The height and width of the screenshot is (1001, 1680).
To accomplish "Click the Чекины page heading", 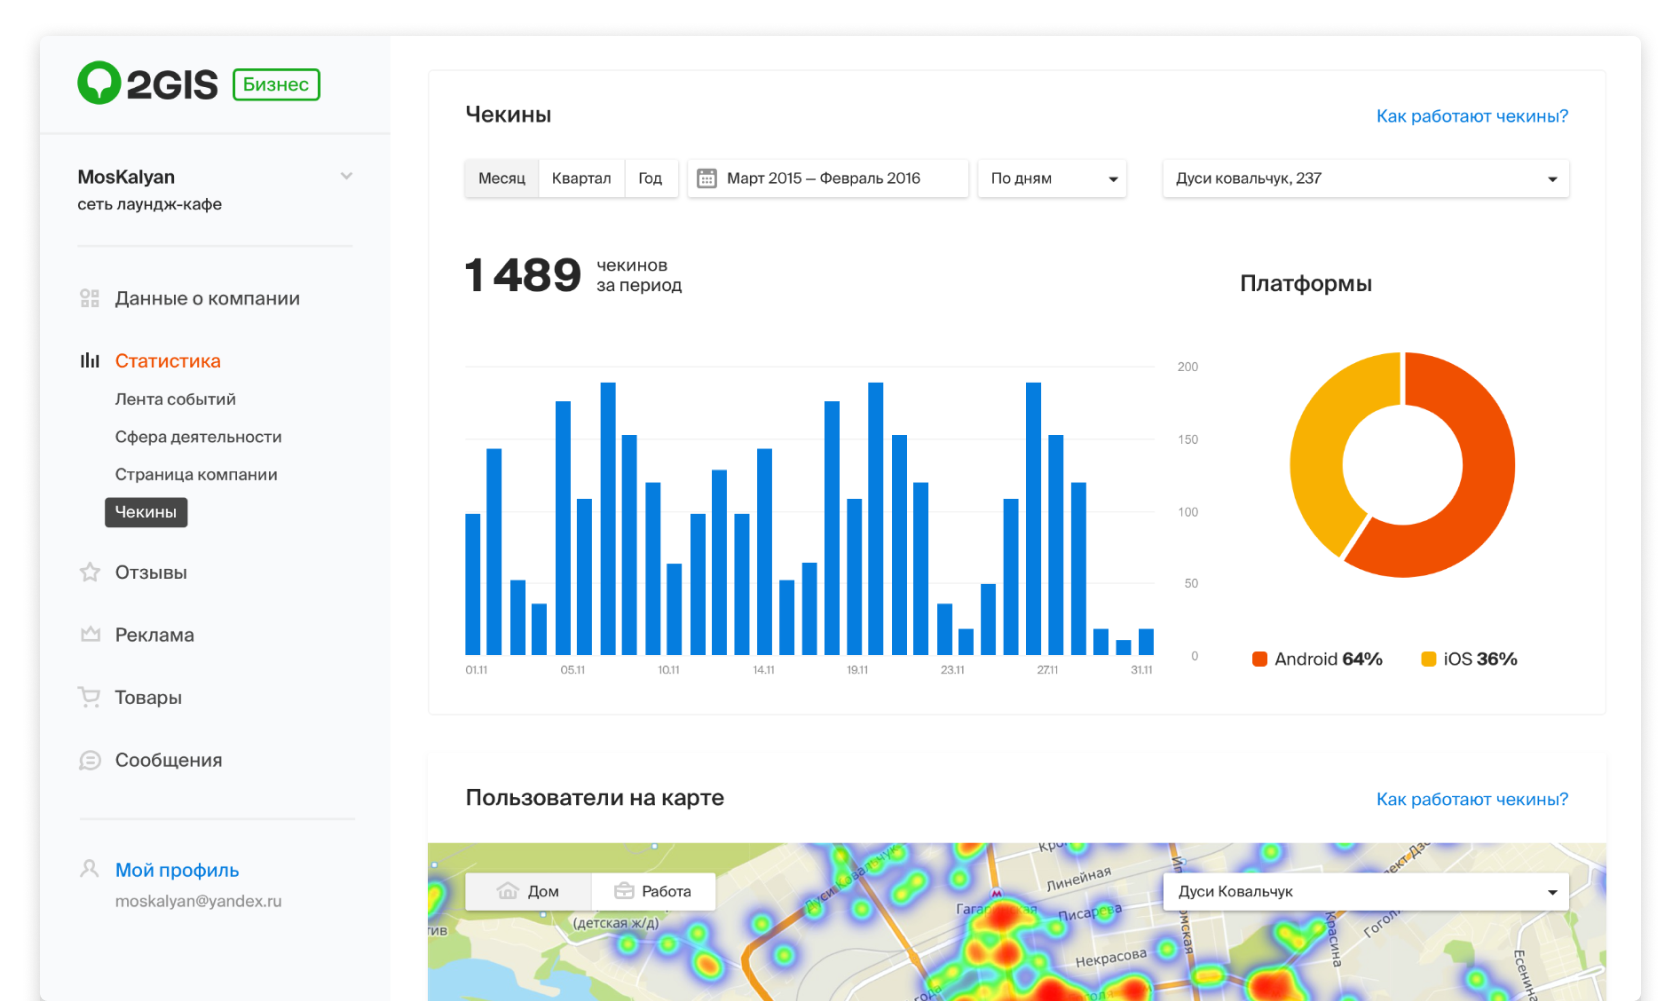I will pyautogui.click(x=508, y=115).
